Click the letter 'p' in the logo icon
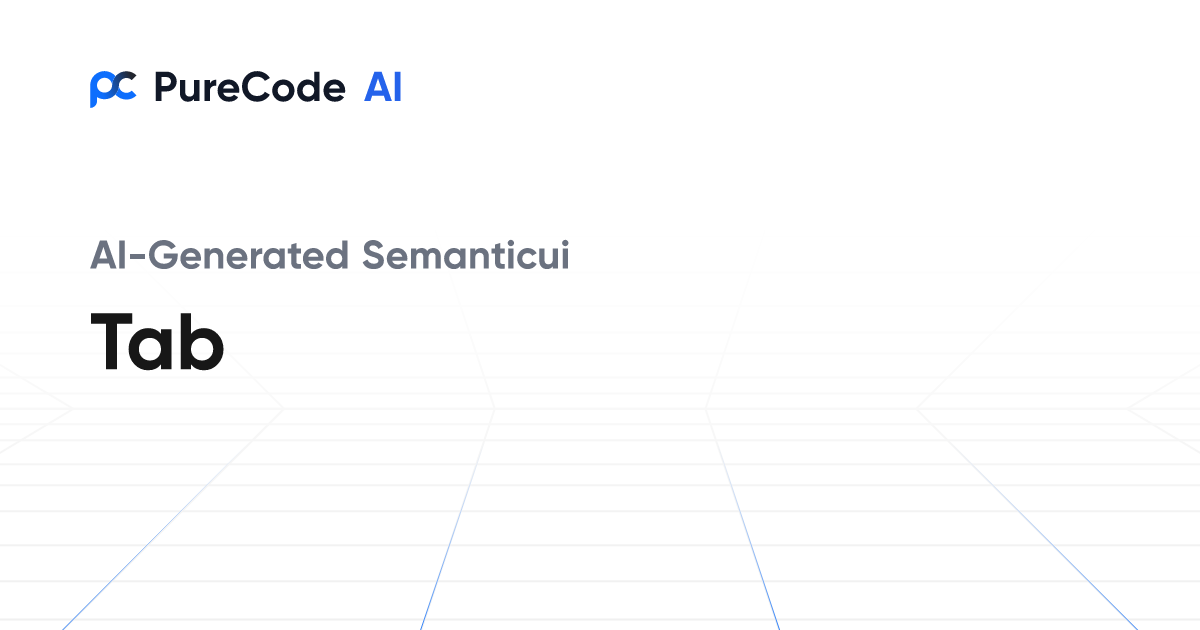Screen dimensions: 1200x630 (101, 90)
